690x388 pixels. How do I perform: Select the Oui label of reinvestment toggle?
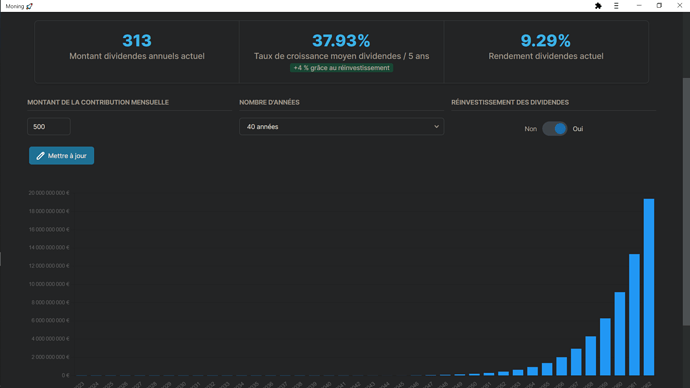[x=578, y=129]
